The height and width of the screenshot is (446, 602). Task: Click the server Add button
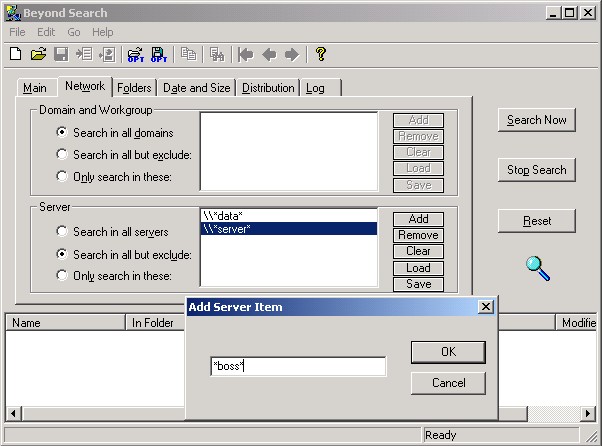[418, 219]
